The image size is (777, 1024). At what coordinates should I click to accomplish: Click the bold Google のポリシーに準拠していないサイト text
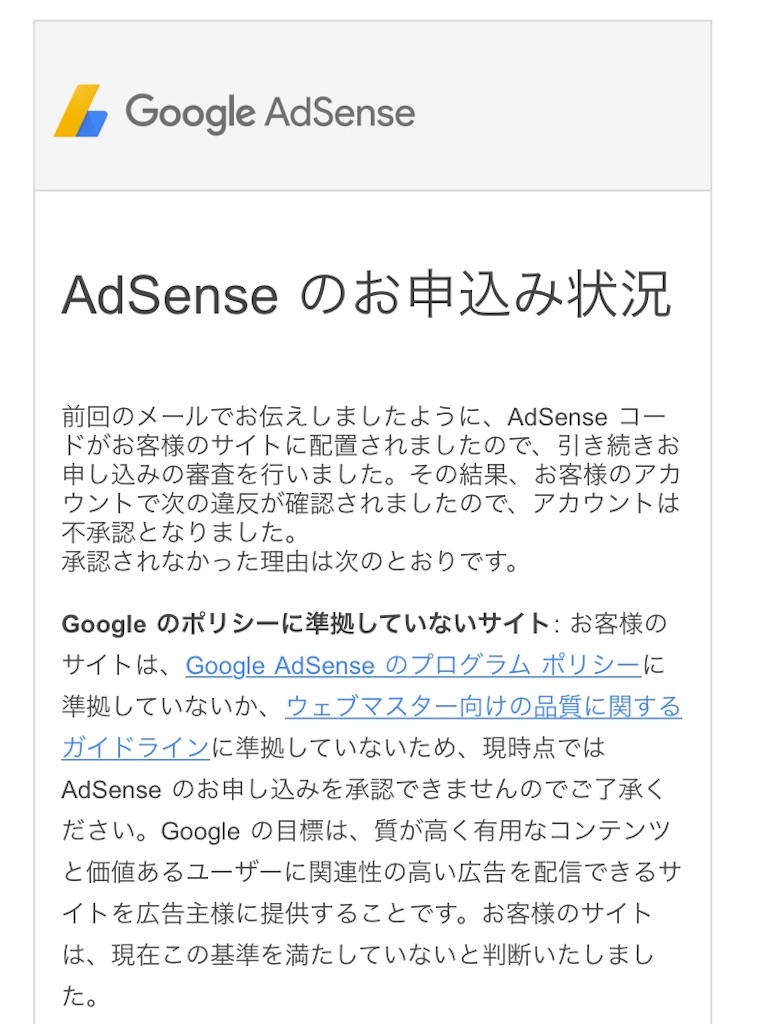point(305,624)
